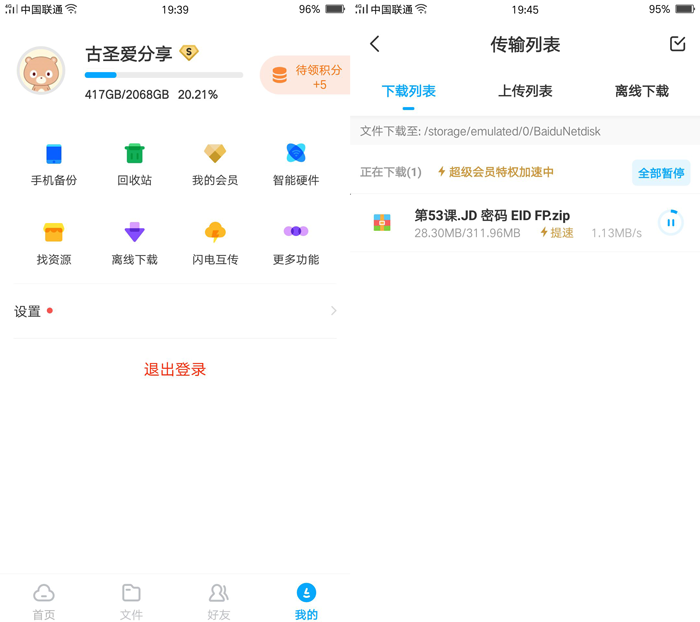Tap the 417GB/2068GB storage text

point(127,95)
